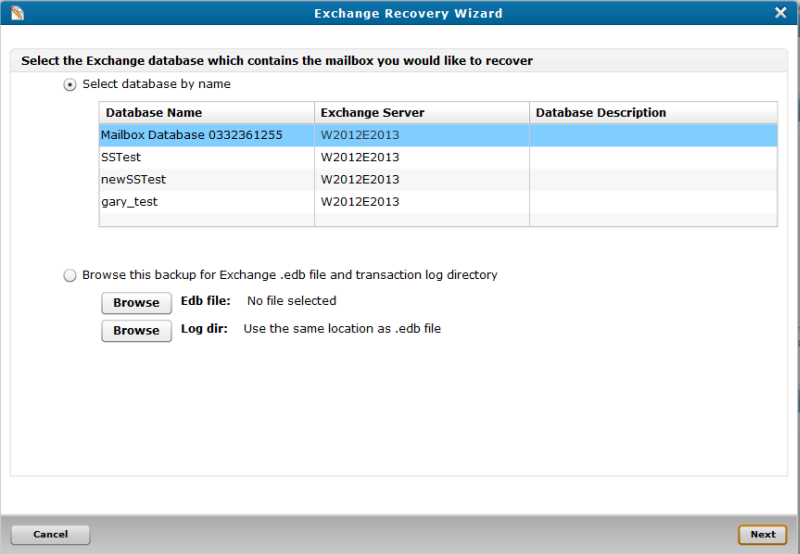Select the gary_test database row
800x554 pixels.
[x=438, y=202]
